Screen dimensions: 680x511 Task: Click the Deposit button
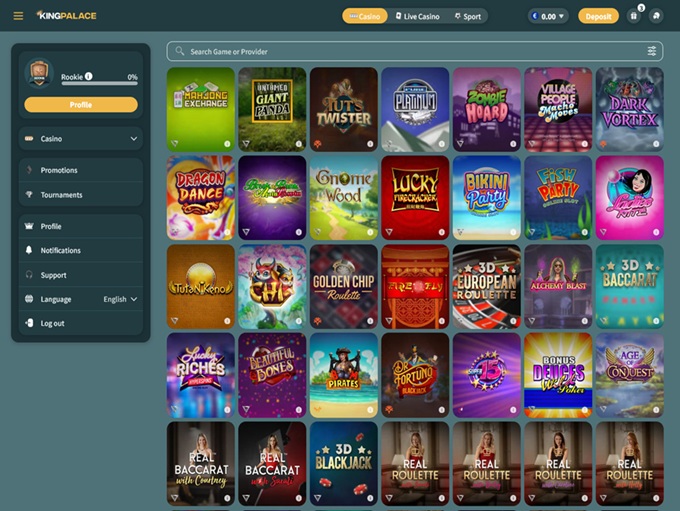point(598,16)
